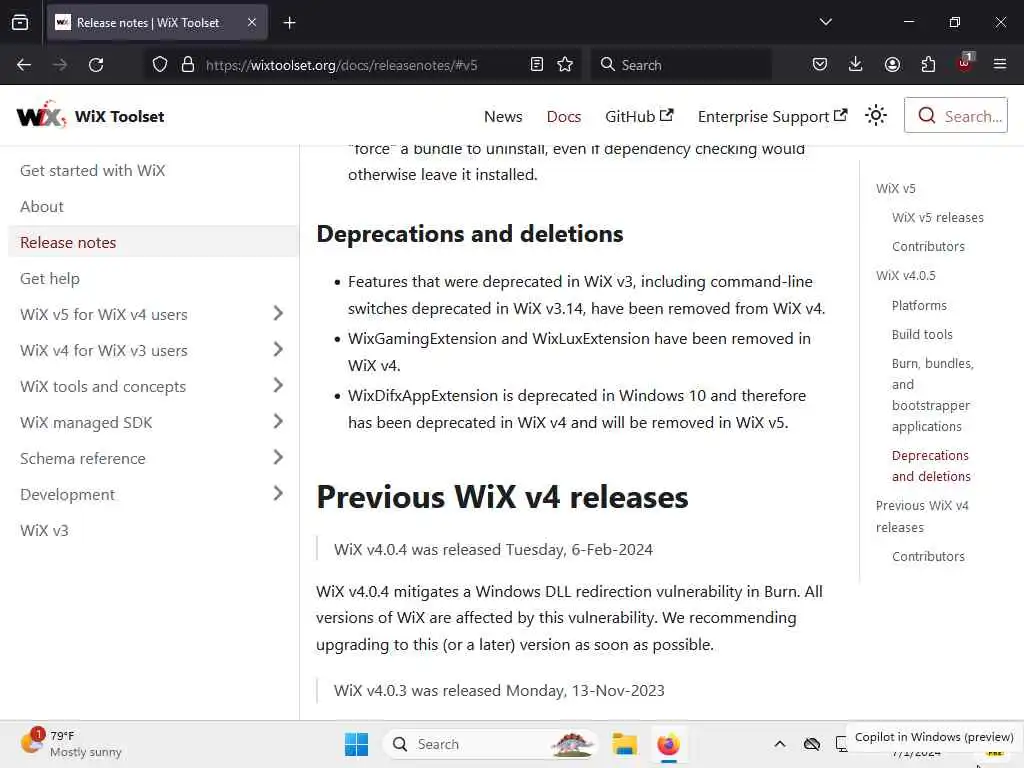Screen dimensions: 1024x768
Task: Jump to Deprecations and deletions in contents
Action: coord(931,466)
